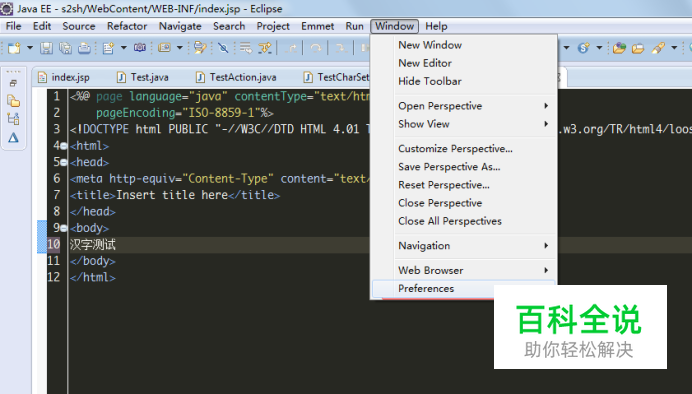
Task: Click the Open Type folder icon with spheres
Action: point(619,48)
